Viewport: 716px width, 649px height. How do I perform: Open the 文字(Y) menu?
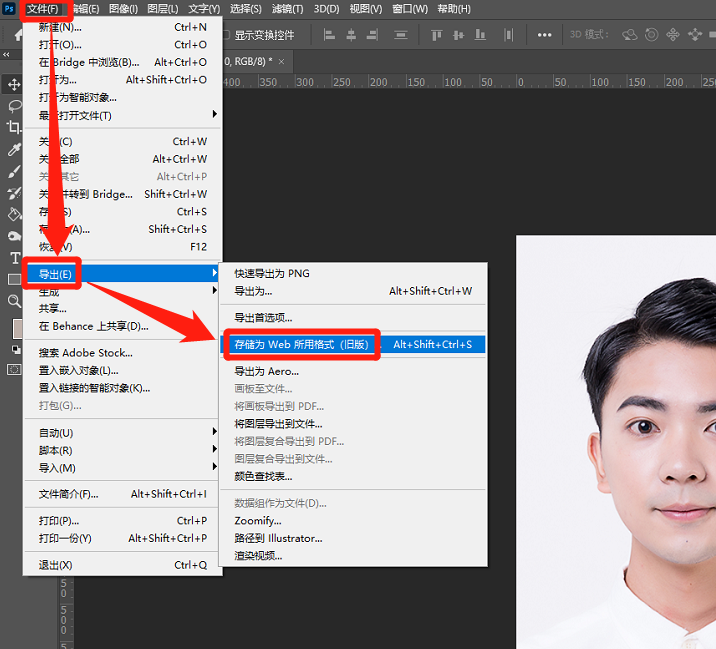(x=204, y=9)
